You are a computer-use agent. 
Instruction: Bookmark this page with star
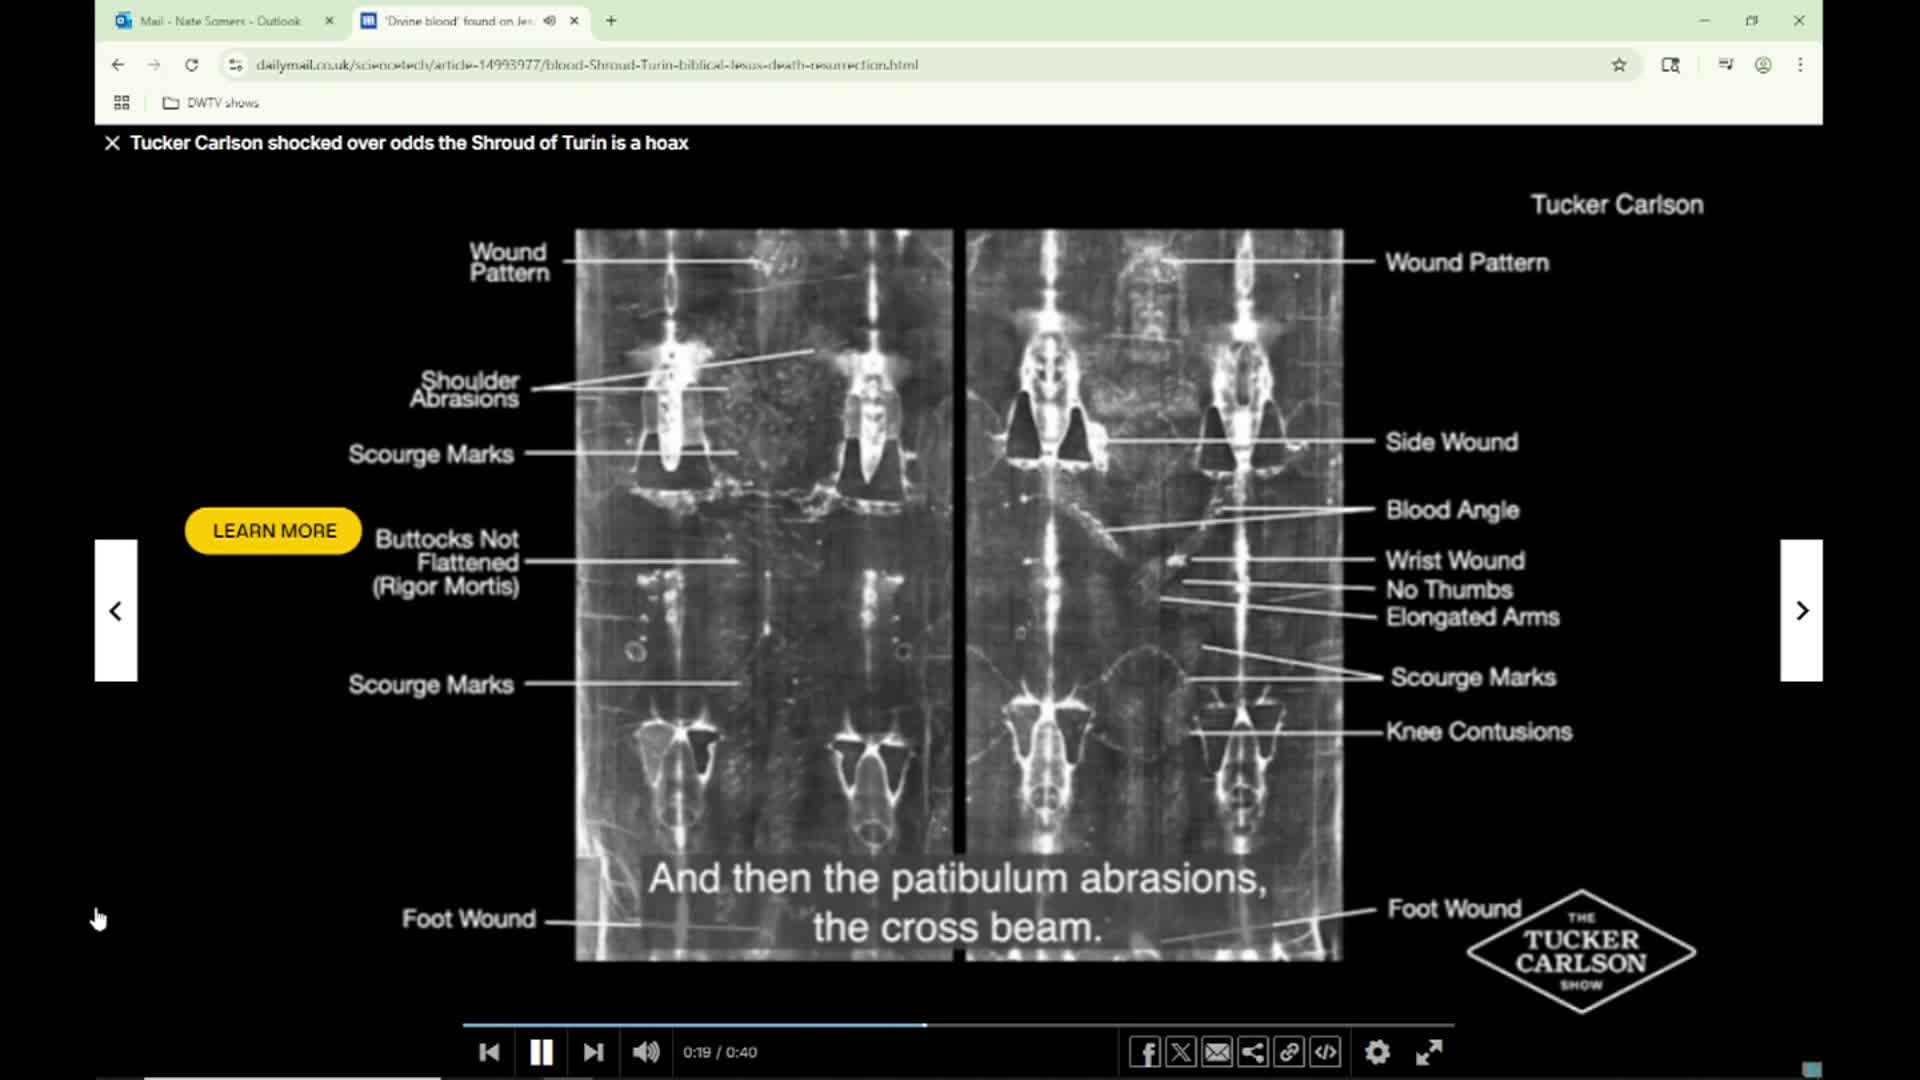1619,65
